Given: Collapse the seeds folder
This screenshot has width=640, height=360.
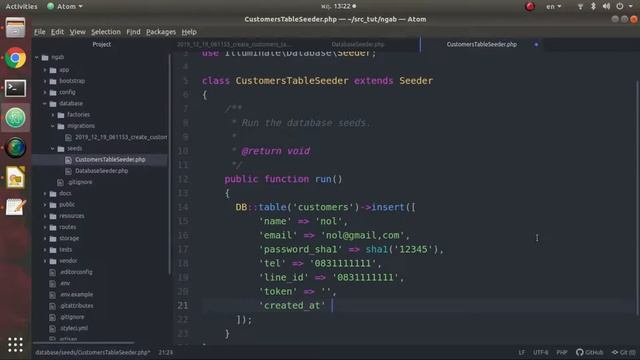Looking at the screenshot, I should point(53,149).
